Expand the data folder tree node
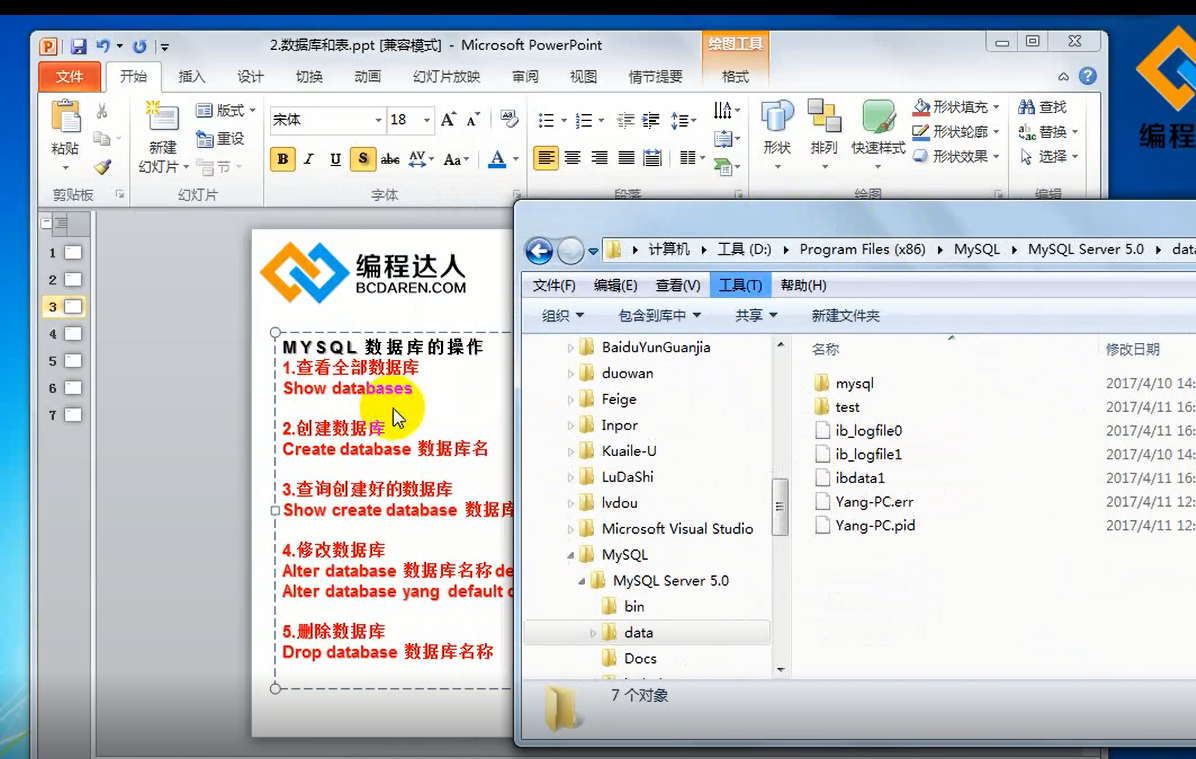This screenshot has height=759, width=1196. point(593,633)
